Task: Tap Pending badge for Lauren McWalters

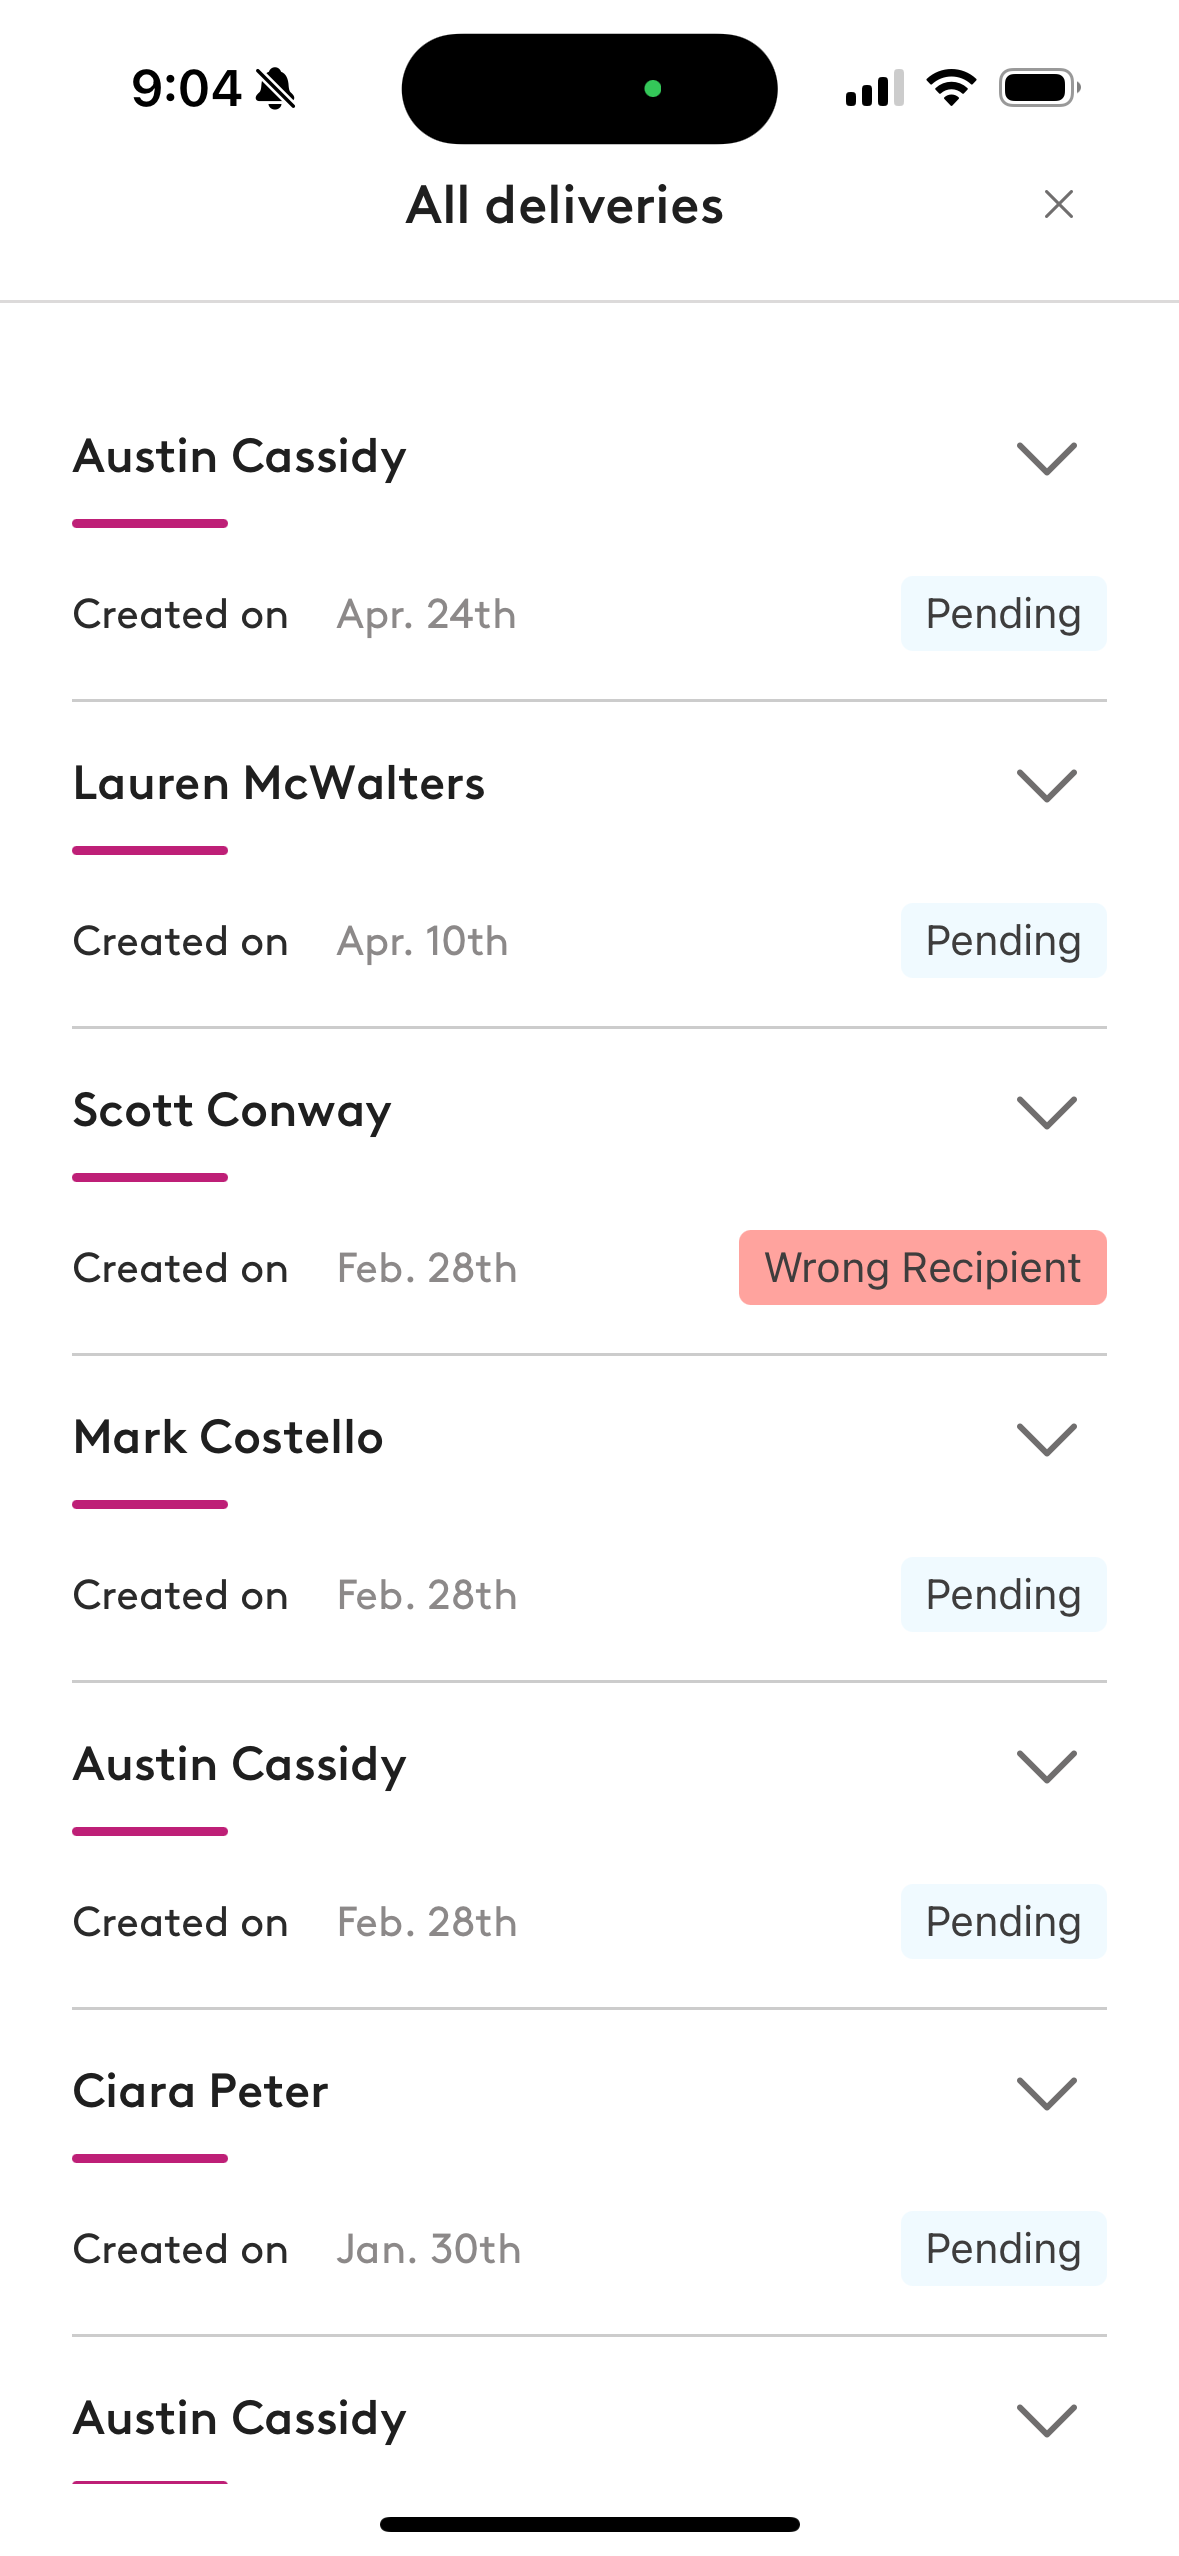Action: 1003,940
